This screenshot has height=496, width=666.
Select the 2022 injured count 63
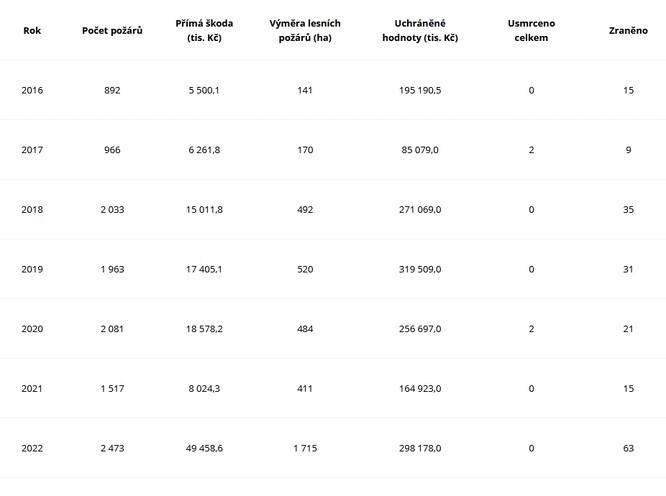[x=628, y=448]
